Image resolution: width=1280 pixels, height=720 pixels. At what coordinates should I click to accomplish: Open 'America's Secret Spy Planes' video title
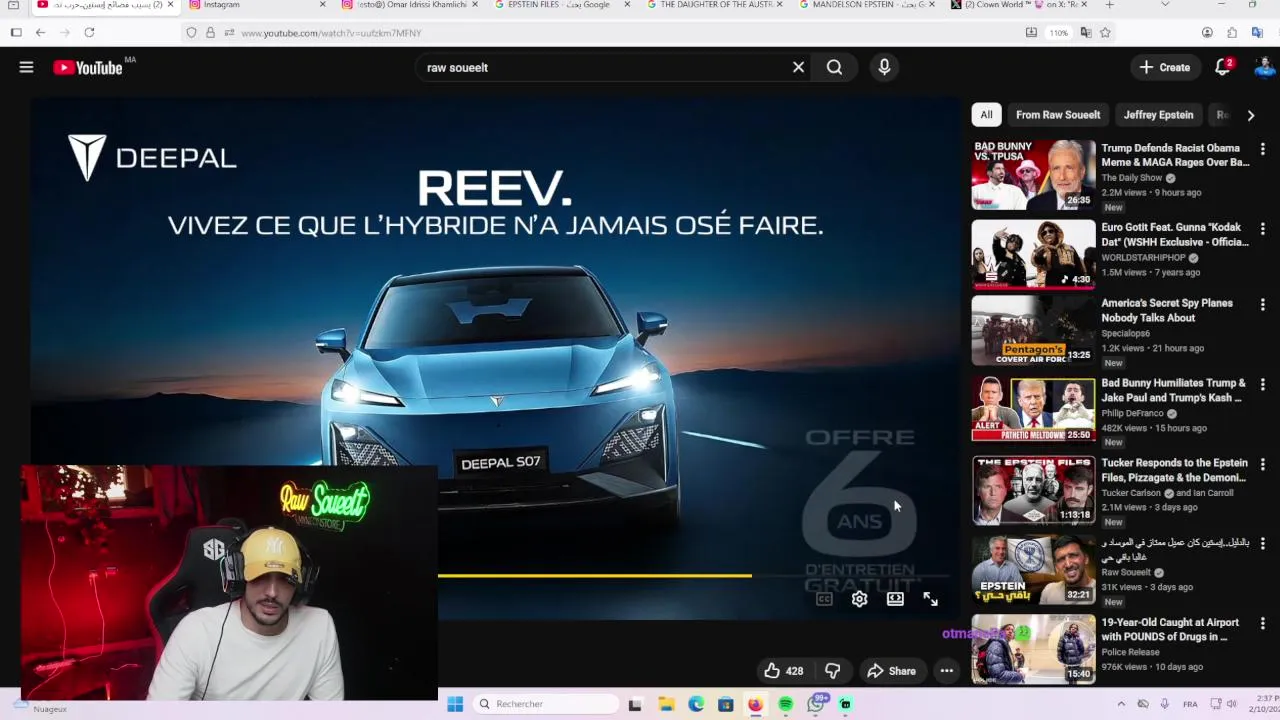1166,310
